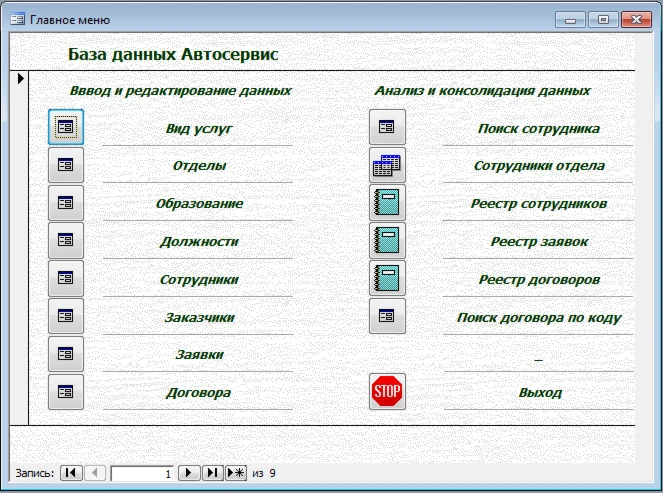Open the Заявки form icon
663x493 pixels.
(x=66, y=354)
